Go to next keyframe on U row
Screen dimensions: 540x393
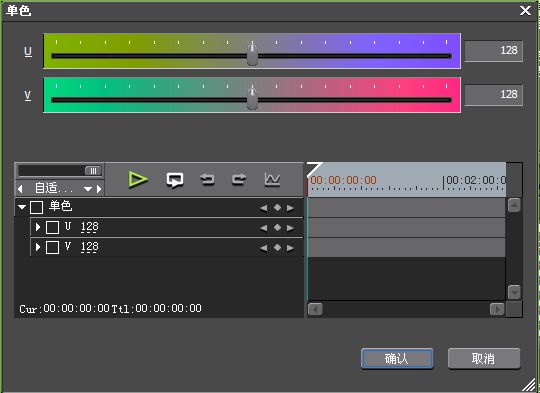pos(290,228)
